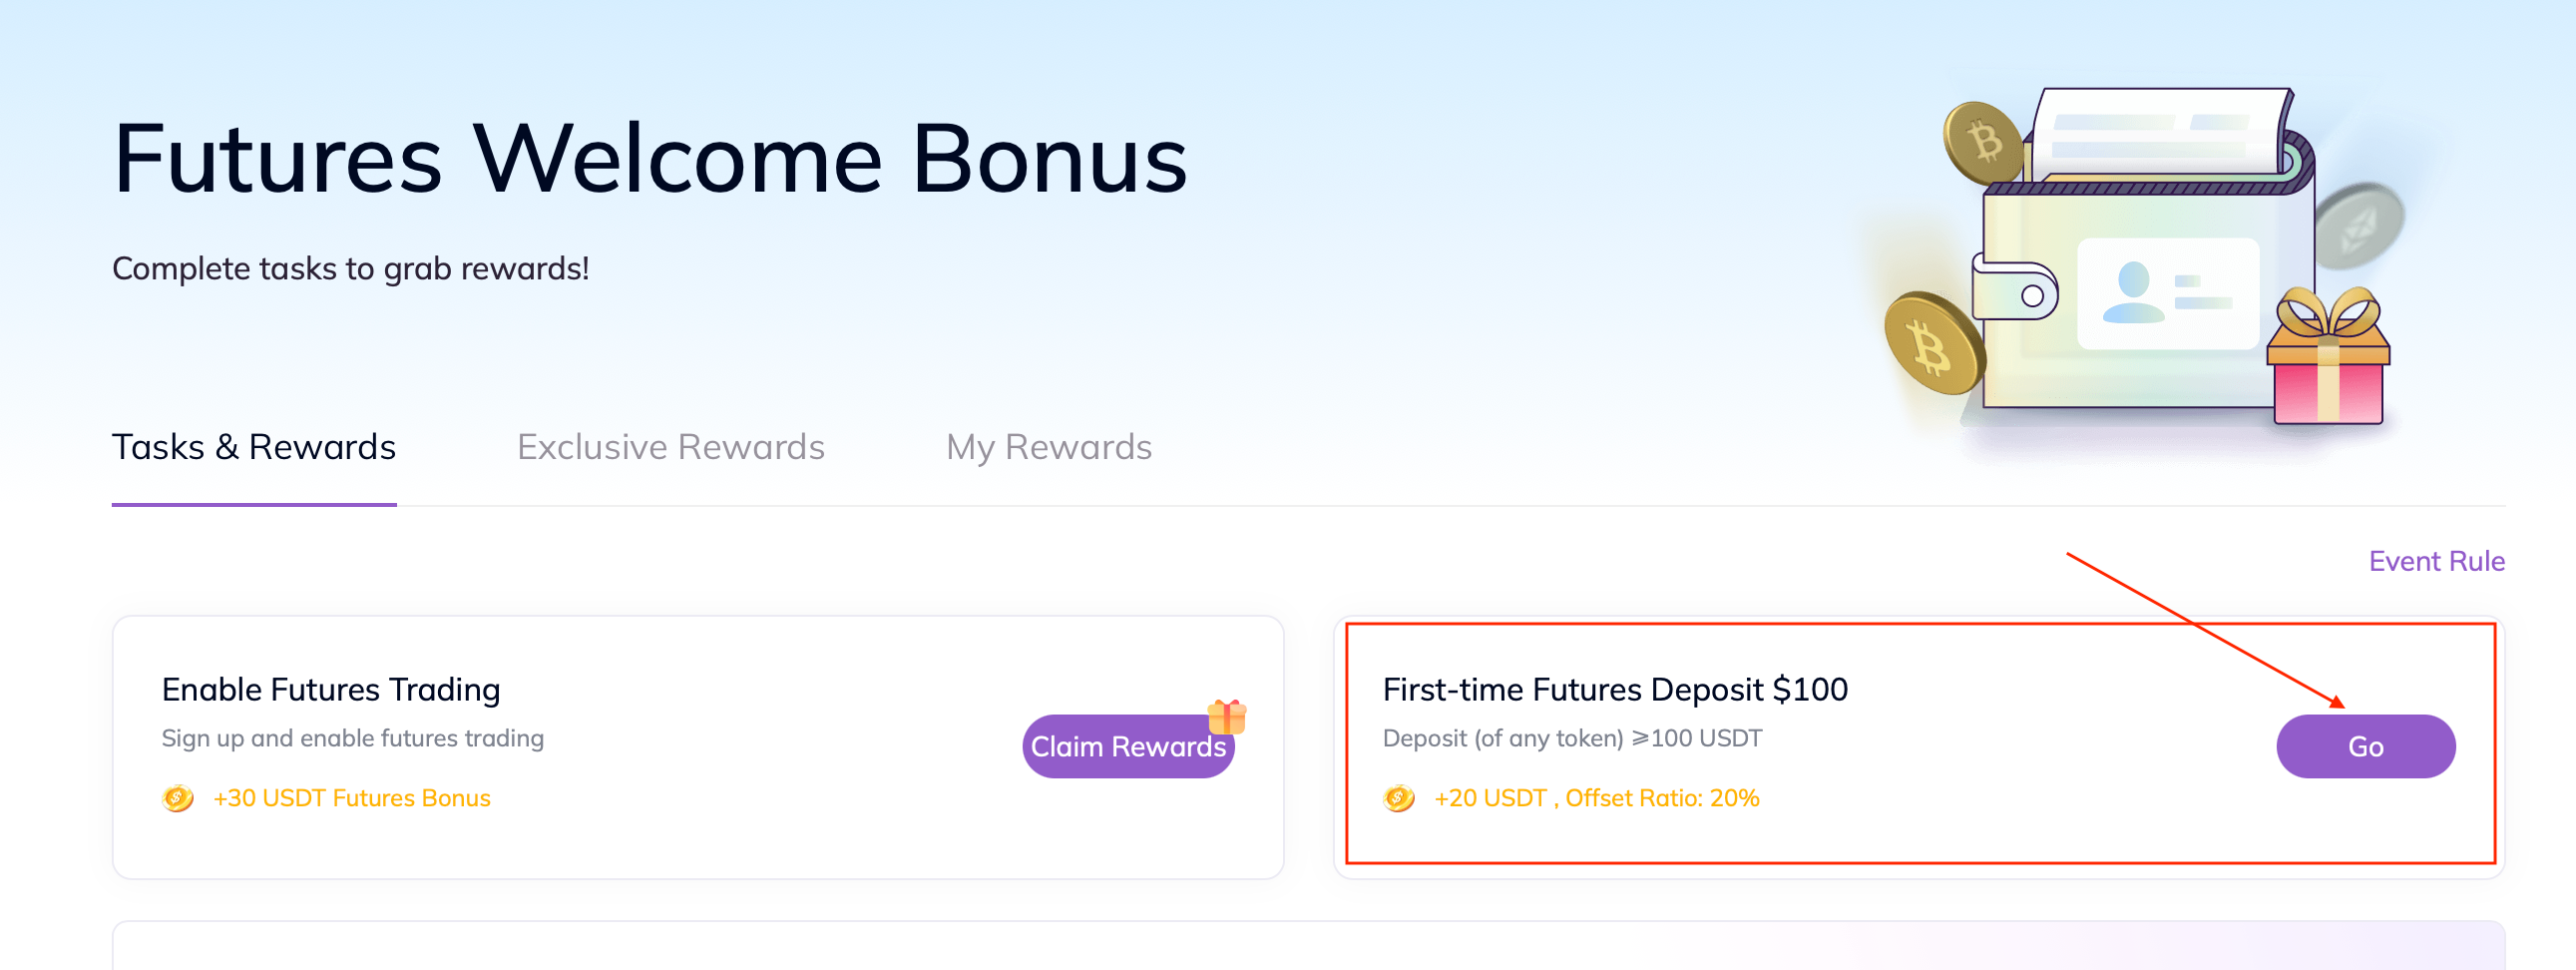The height and width of the screenshot is (970, 2576).
Task: Click the upper Bitcoin coin on the wallet
Action: 1984,142
